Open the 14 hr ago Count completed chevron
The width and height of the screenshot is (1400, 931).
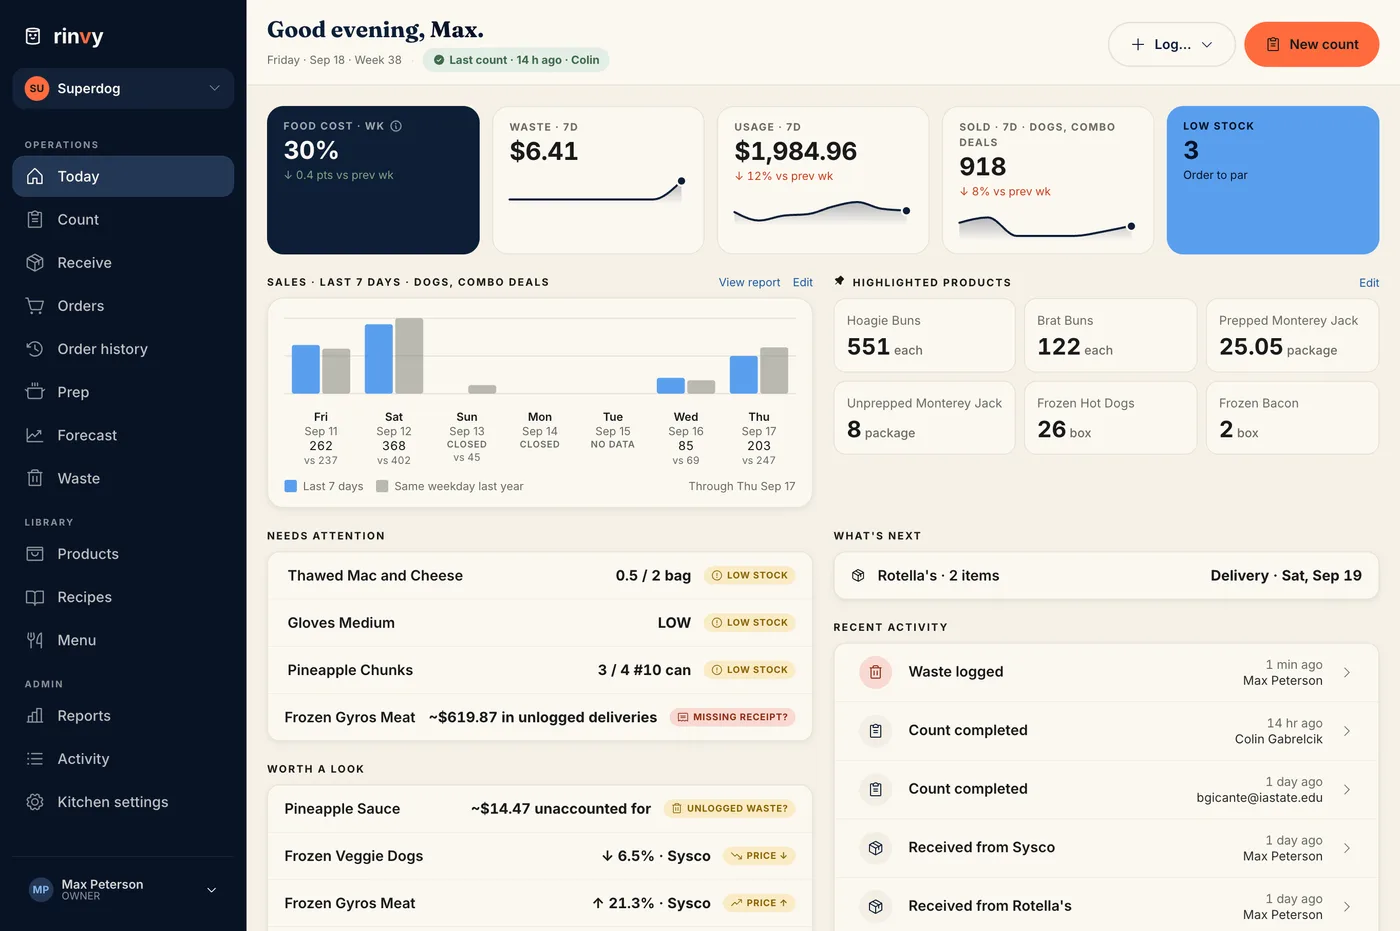pos(1347,731)
